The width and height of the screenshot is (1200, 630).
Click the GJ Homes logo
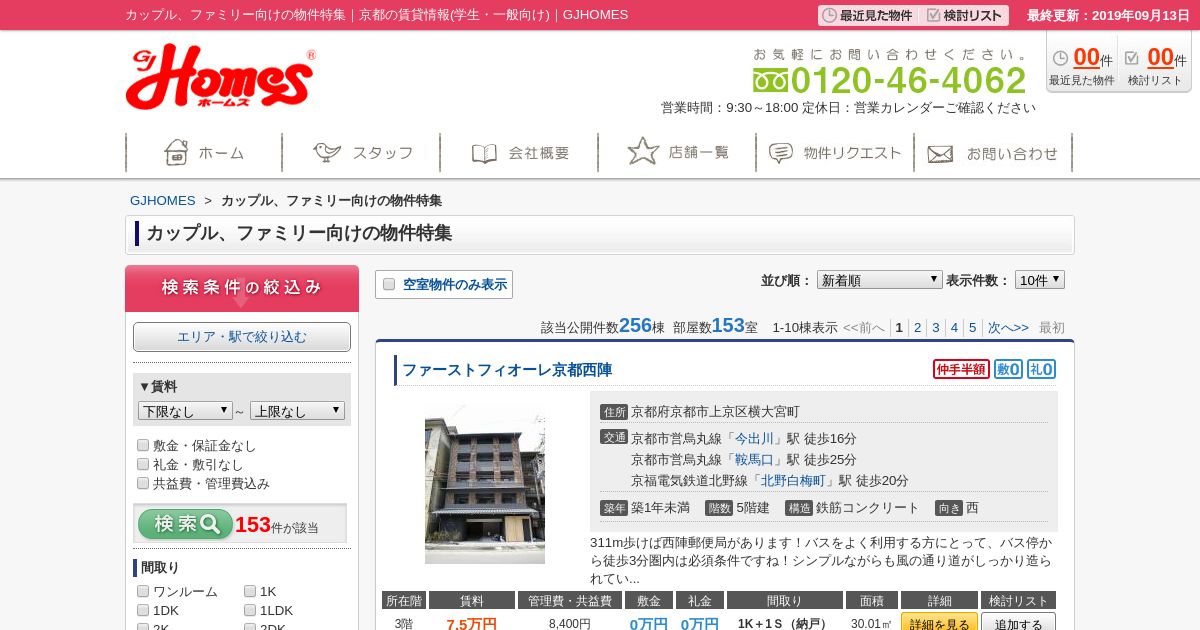click(x=221, y=77)
